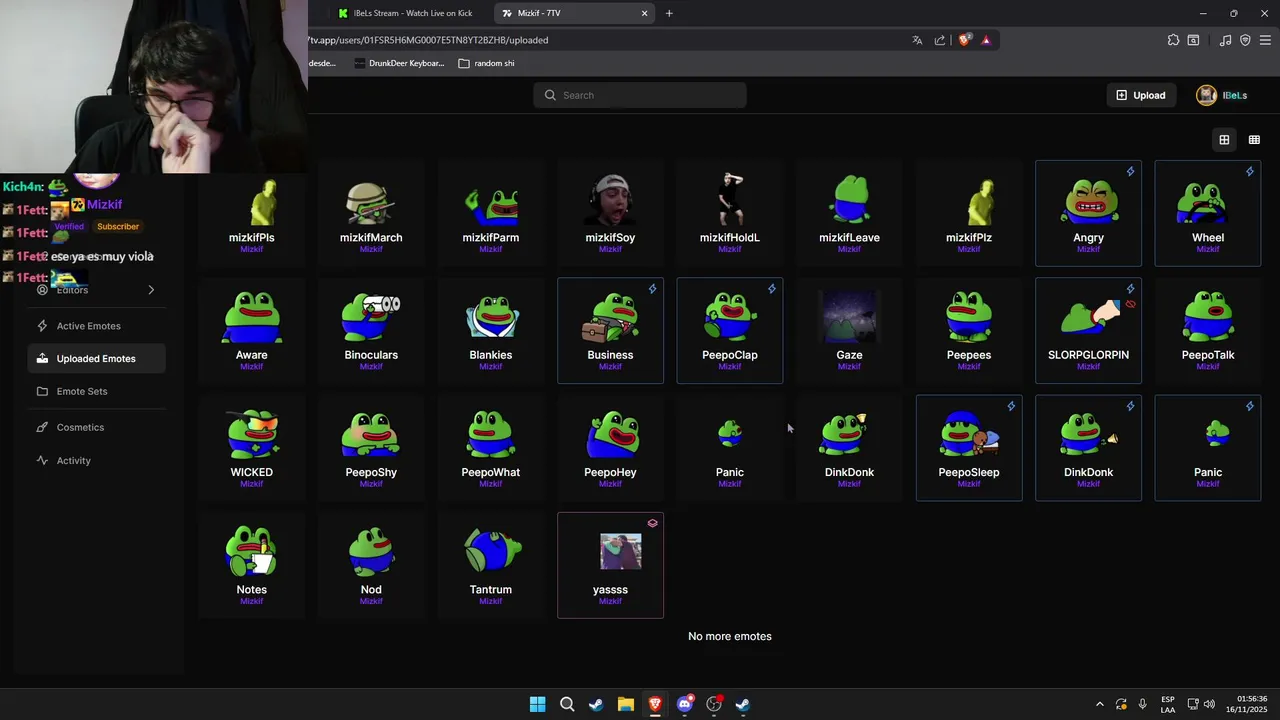This screenshot has width=1280, height=720.
Task: Open Cosmetics in sidebar
Action: 97,427
